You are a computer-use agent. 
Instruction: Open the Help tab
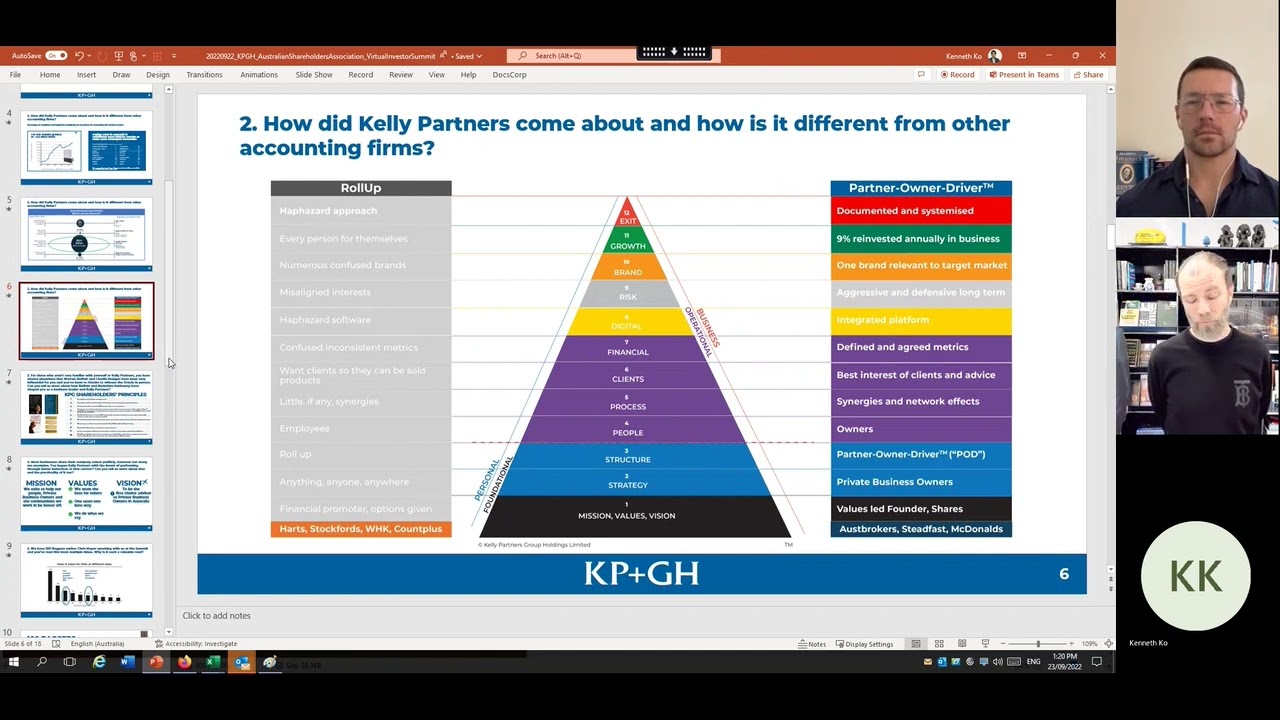point(468,75)
